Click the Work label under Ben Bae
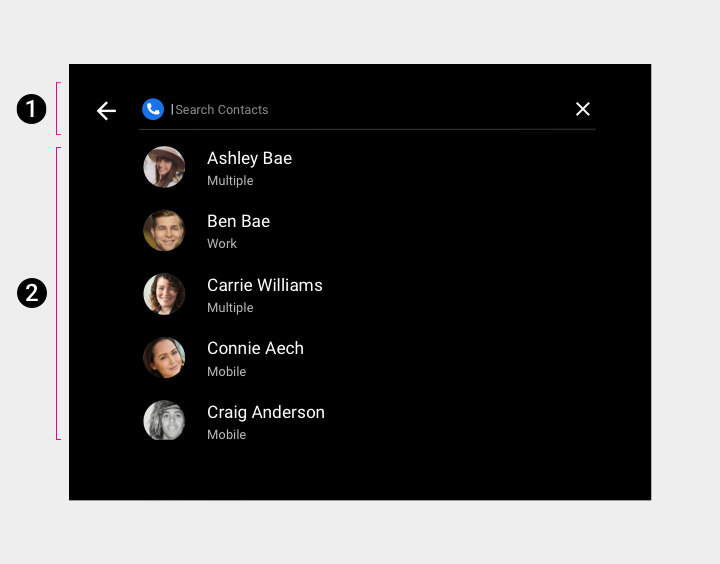 (222, 244)
